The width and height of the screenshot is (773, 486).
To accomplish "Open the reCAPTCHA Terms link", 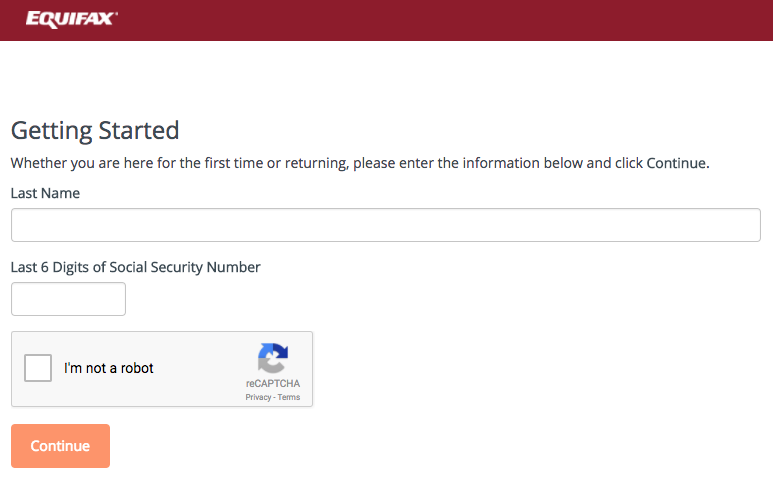I will click(x=289, y=397).
